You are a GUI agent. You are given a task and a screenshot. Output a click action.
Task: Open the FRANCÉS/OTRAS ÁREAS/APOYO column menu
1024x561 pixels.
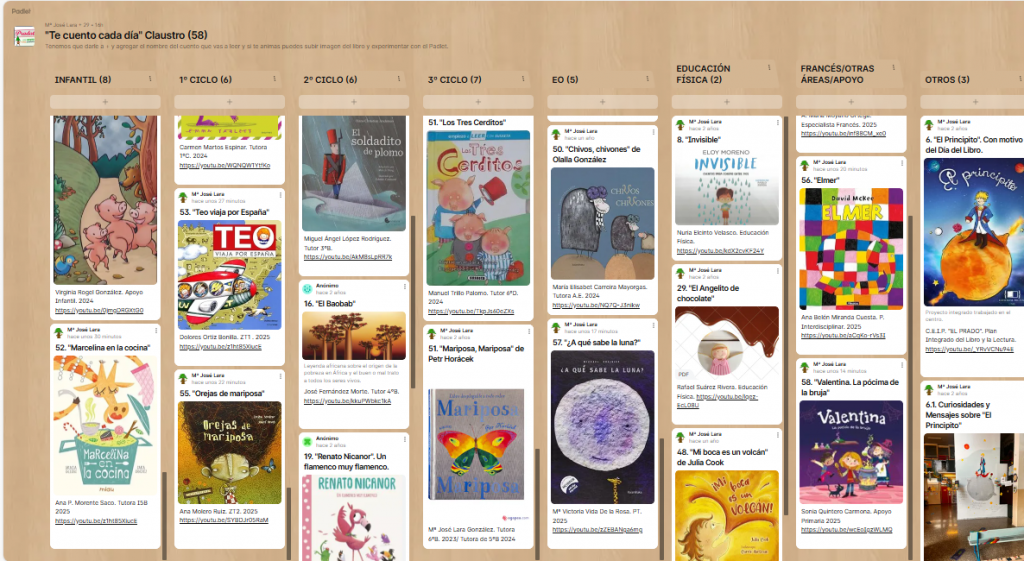893,68
